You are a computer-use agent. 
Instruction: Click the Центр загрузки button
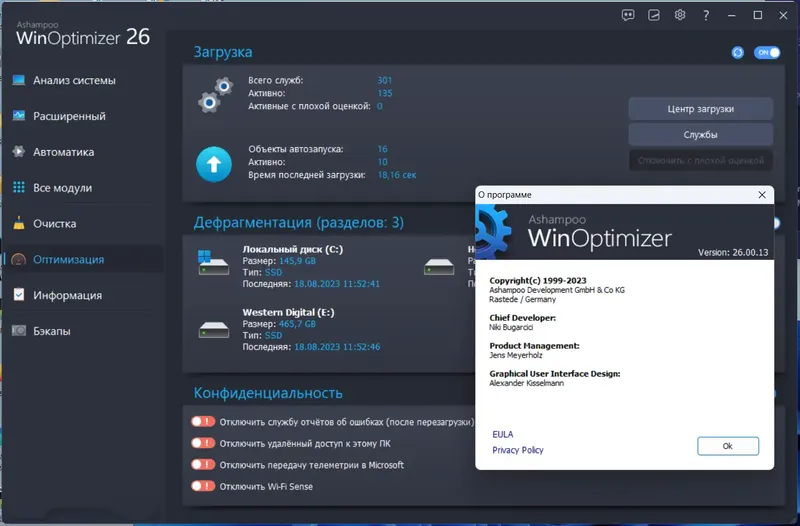coord(701,109)
